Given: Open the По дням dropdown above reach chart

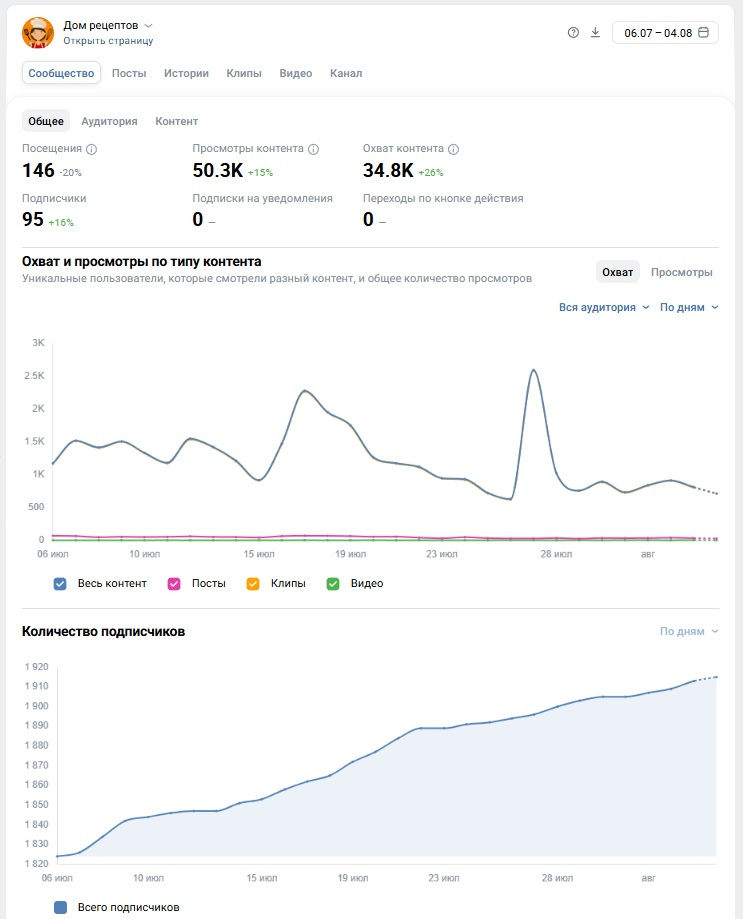Looking at the screenshot, I should click(x=689, y=307).
